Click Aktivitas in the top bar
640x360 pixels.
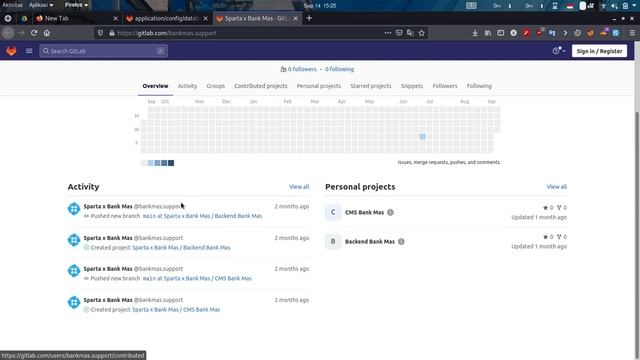(12, 5)
